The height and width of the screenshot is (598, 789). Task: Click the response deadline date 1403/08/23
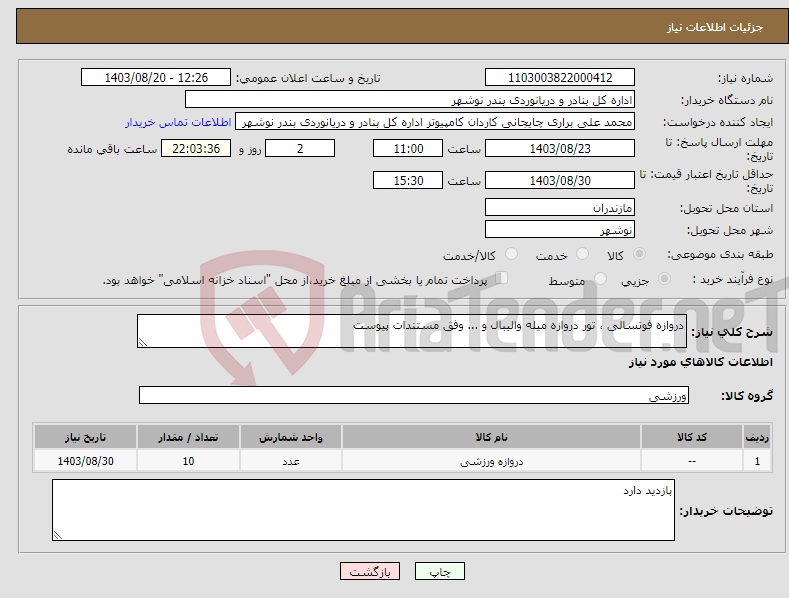tap(560, 148)
